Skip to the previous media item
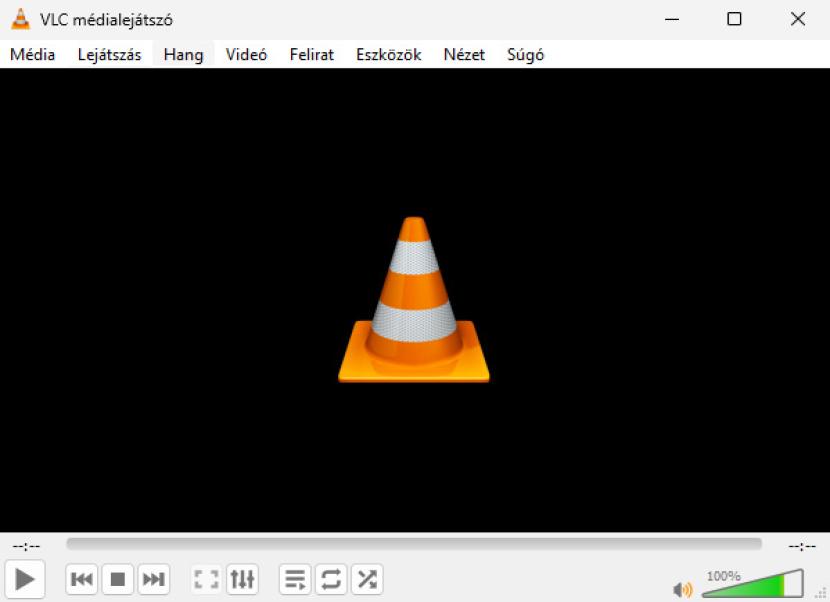This screenshot has width=830, height=602. pyautogui.click(x=82, y=579)
